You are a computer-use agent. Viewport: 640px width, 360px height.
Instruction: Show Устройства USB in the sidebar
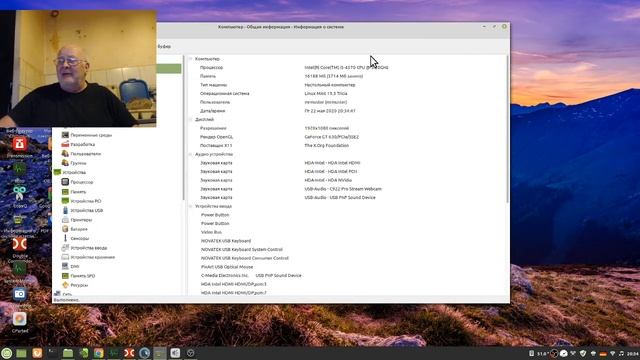pyautogui.click(x=87, y=210)
